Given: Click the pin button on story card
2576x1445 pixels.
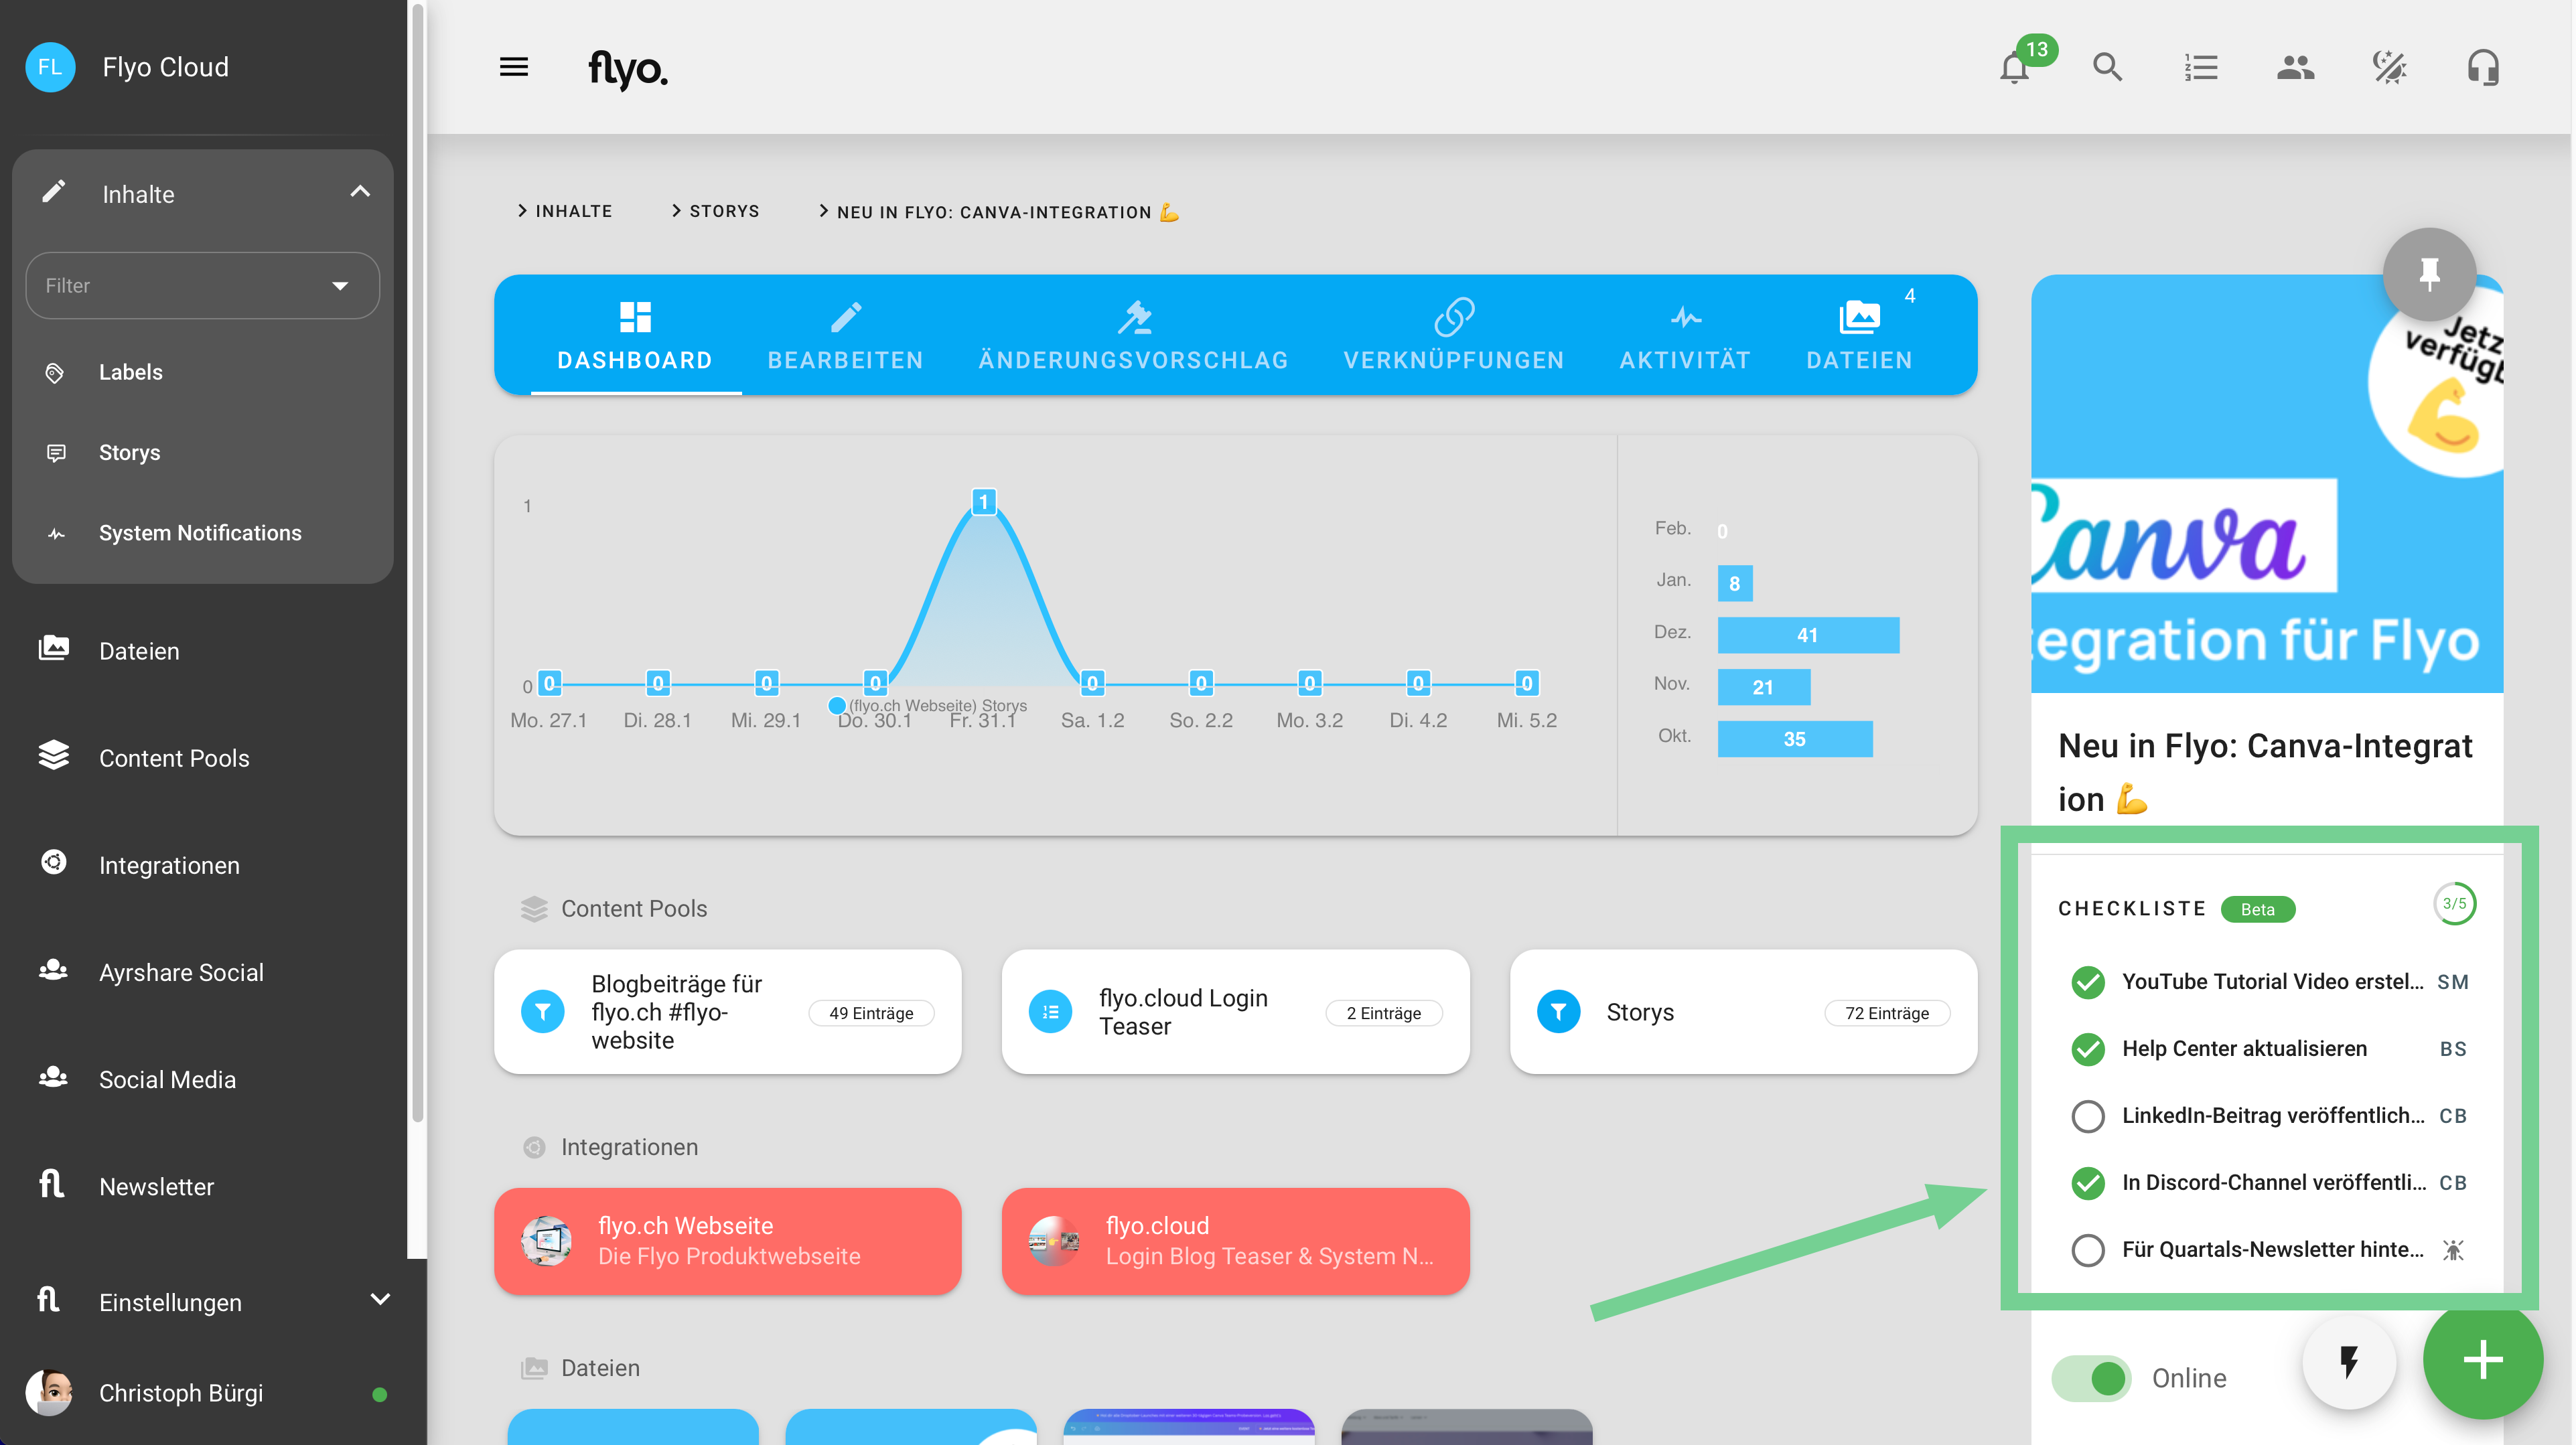Looking at the screenshot, I should click(x=2429, y=274).
